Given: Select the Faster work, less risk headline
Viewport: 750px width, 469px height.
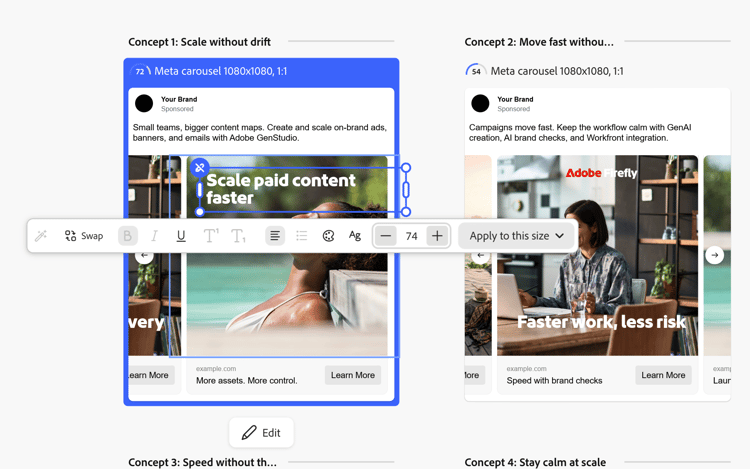Looking at the screenshot, I should [x=602, y=322].
